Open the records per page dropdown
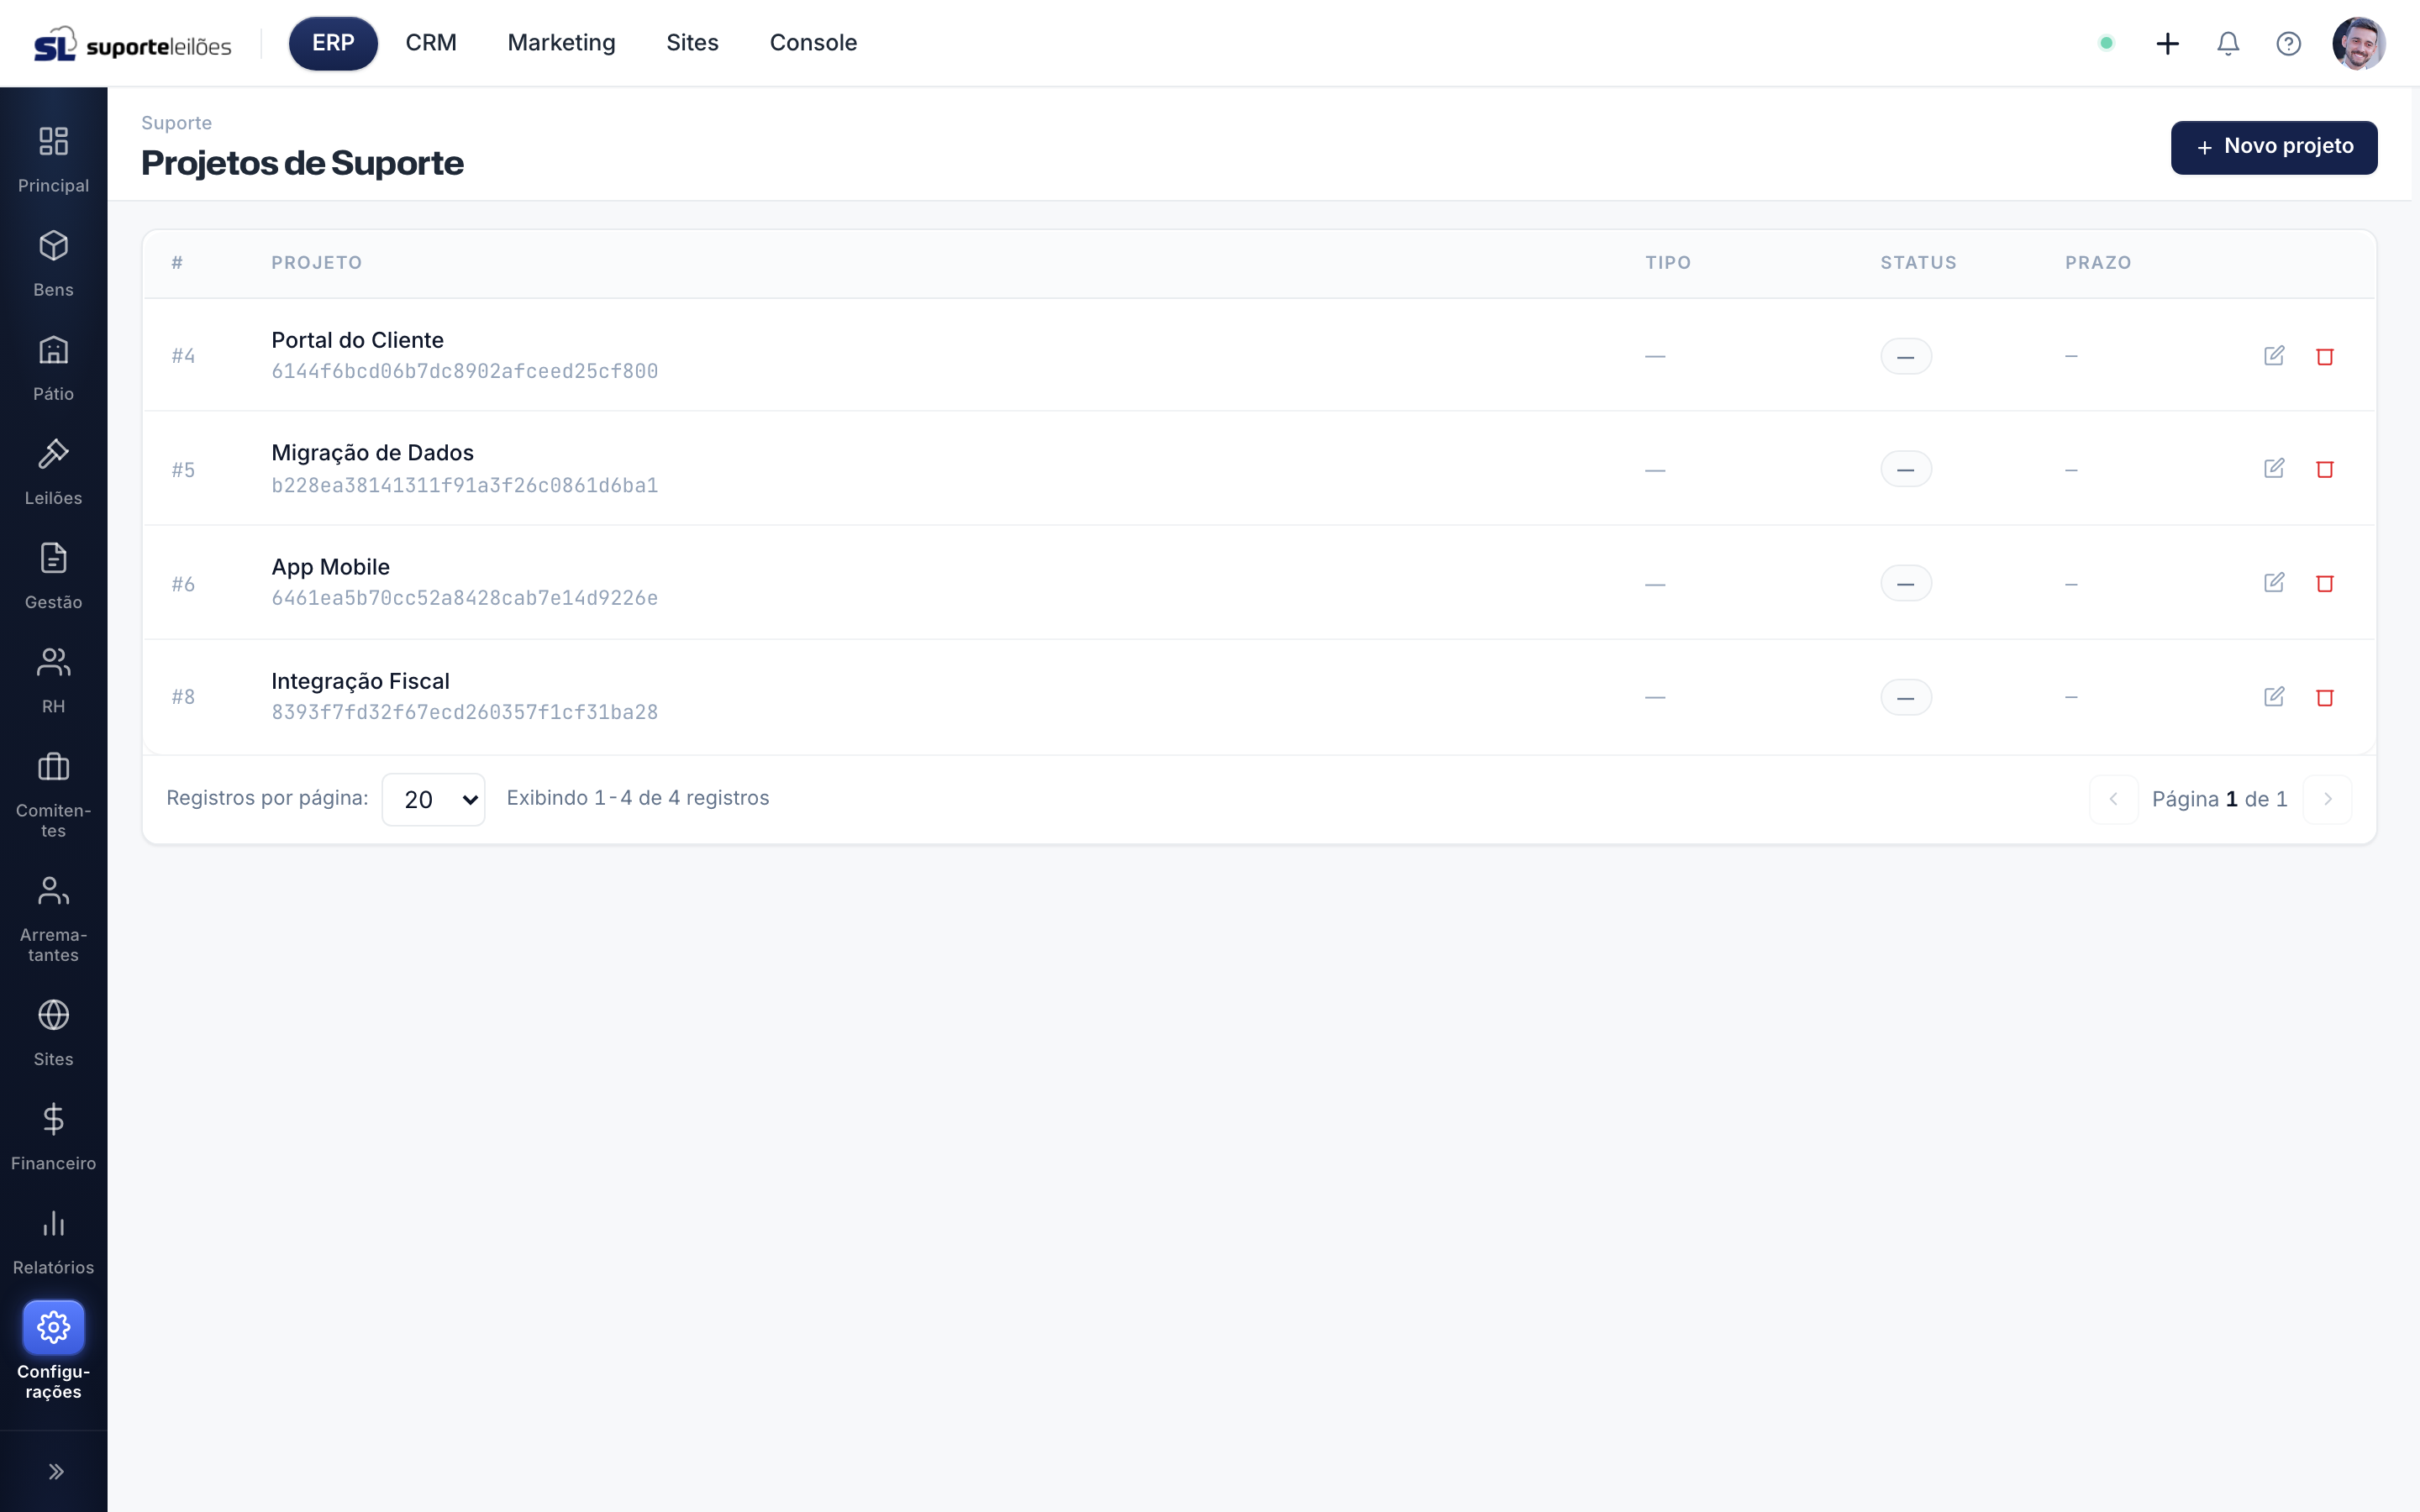2420x1512 pixels. pyautogui.click(x=433, y=799)
